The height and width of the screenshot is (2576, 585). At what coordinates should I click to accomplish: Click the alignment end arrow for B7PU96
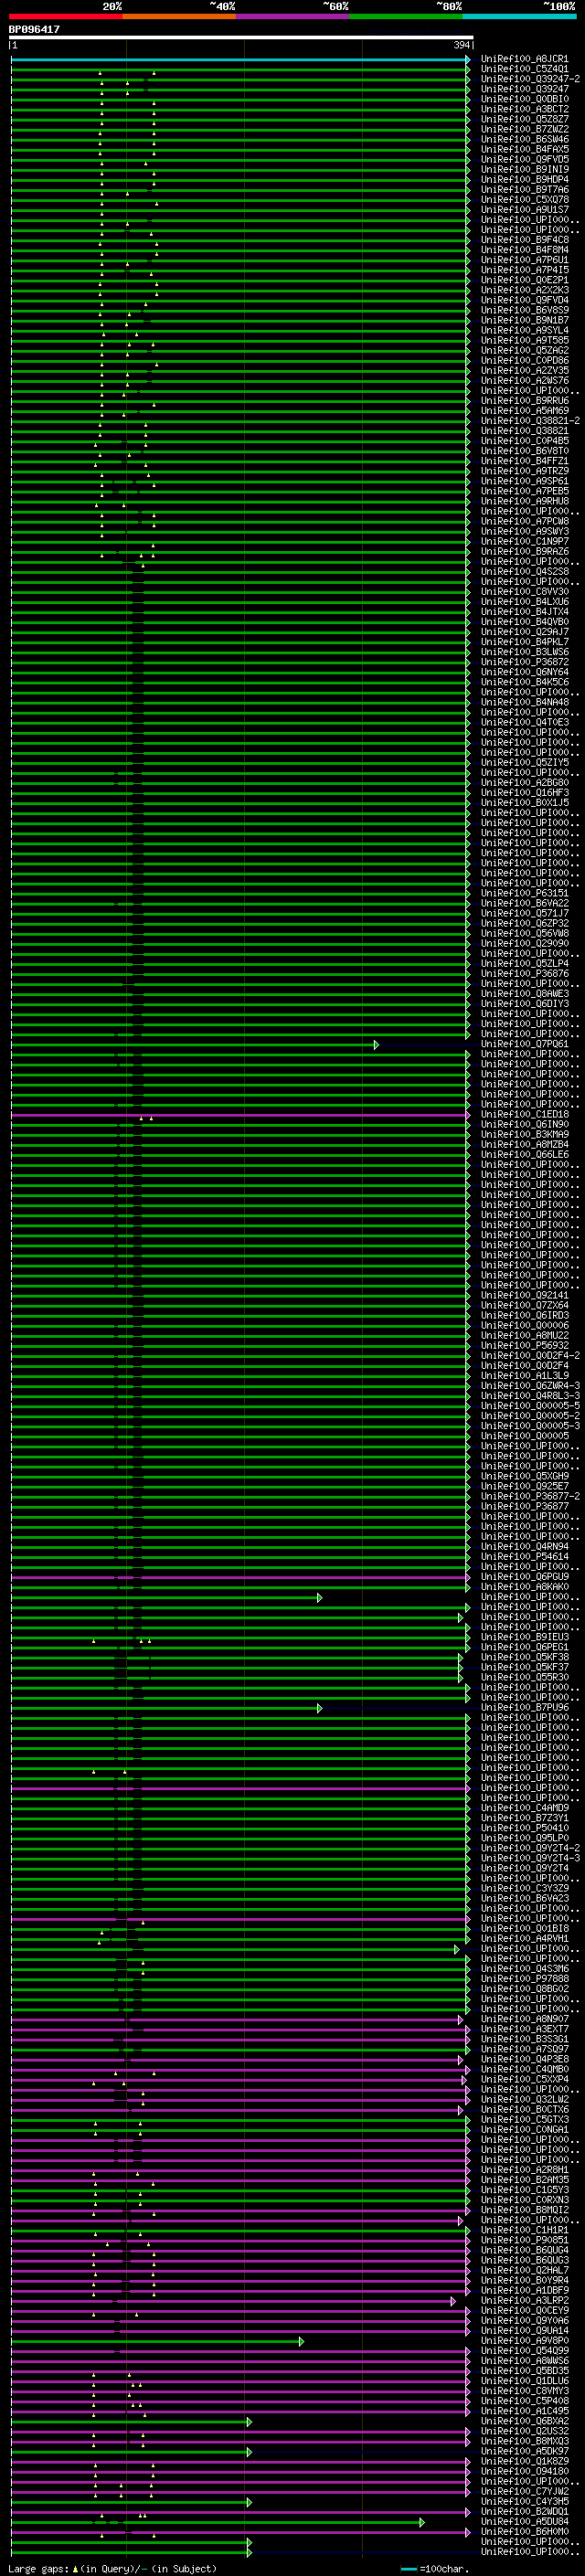pyautogui.click(x=320, y=1708)
